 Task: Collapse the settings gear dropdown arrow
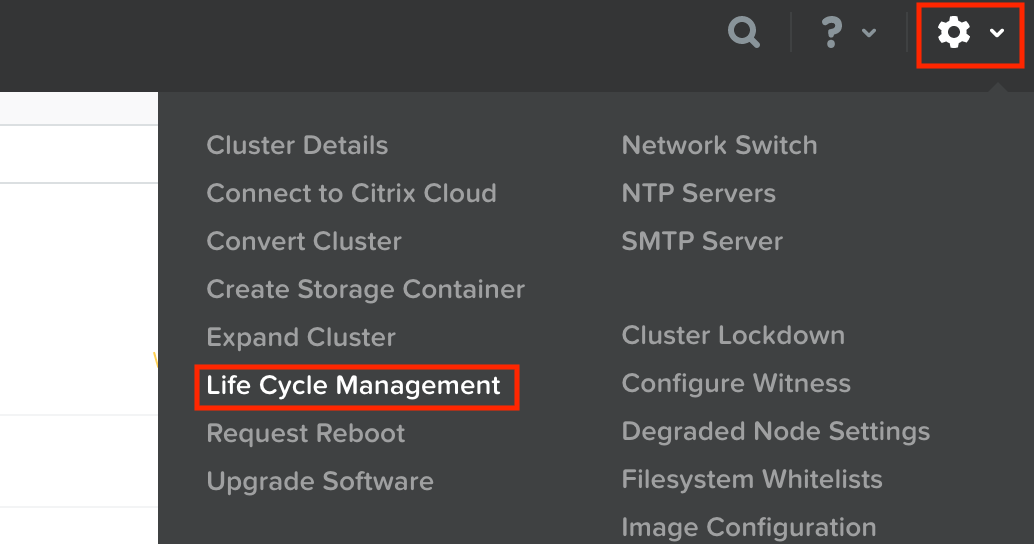[997, 33]
